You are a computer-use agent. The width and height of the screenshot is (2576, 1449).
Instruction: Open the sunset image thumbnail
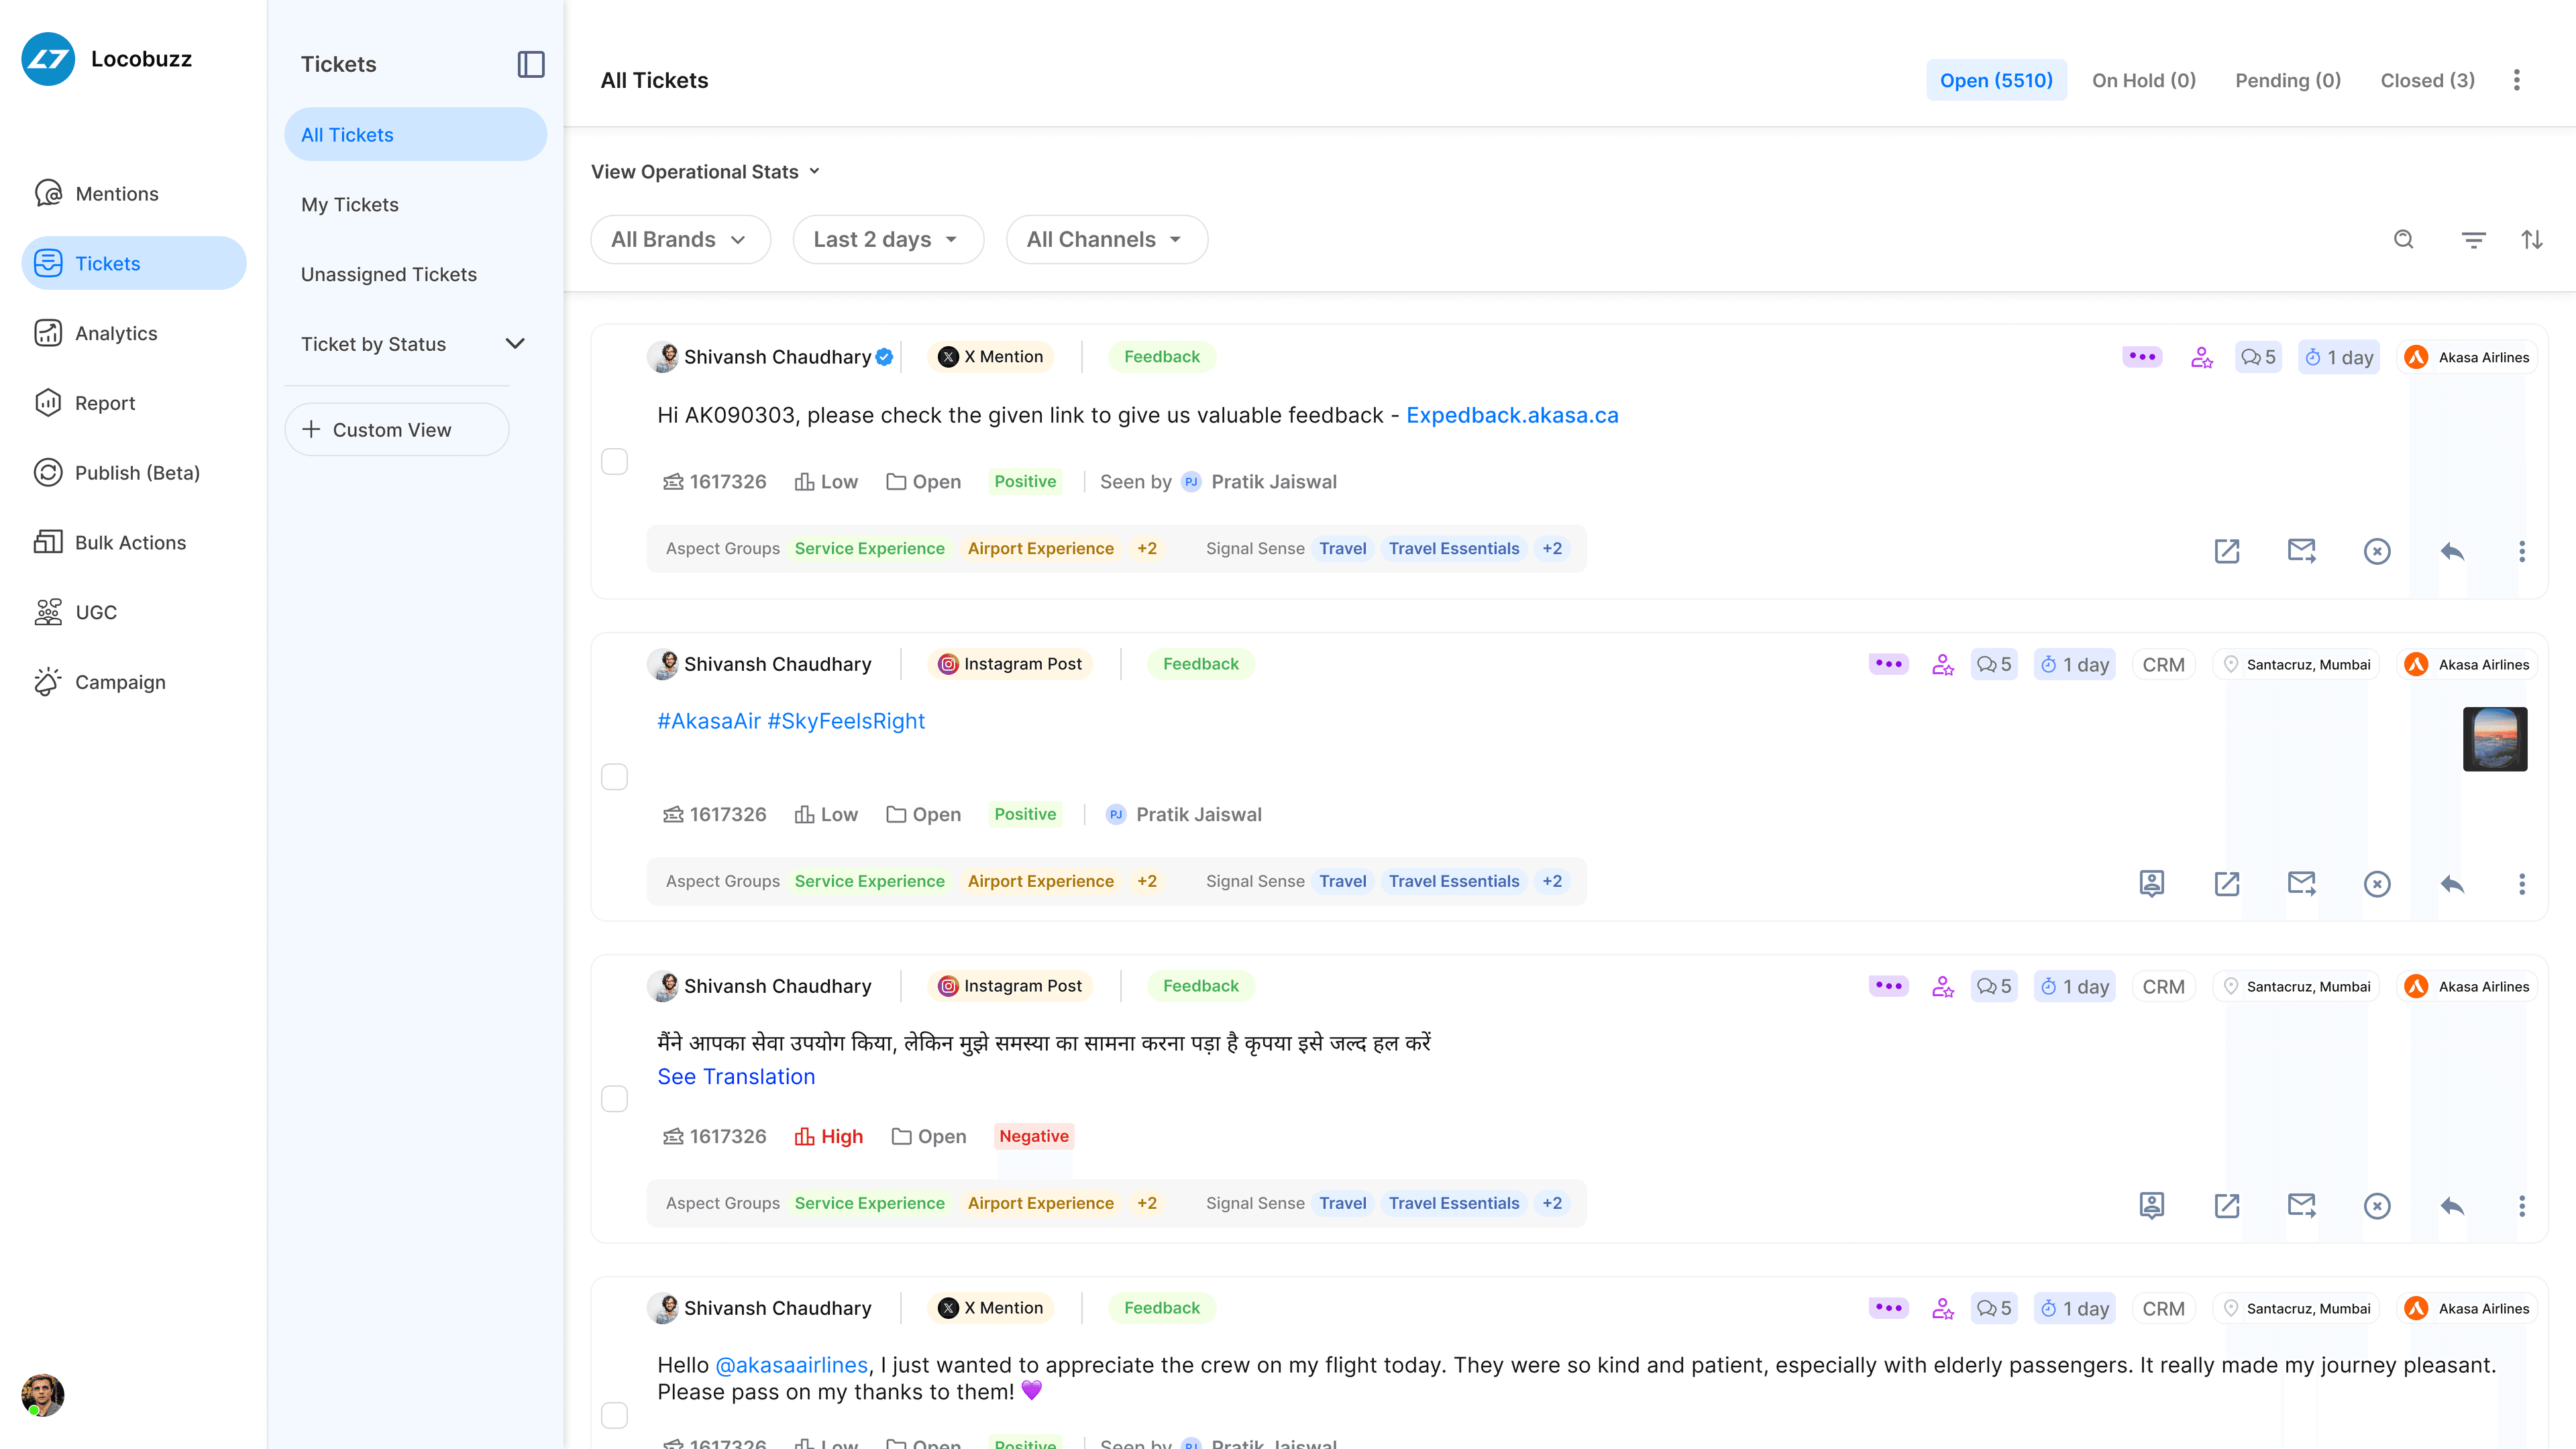pyautogui.click(x=2495, y=739)
